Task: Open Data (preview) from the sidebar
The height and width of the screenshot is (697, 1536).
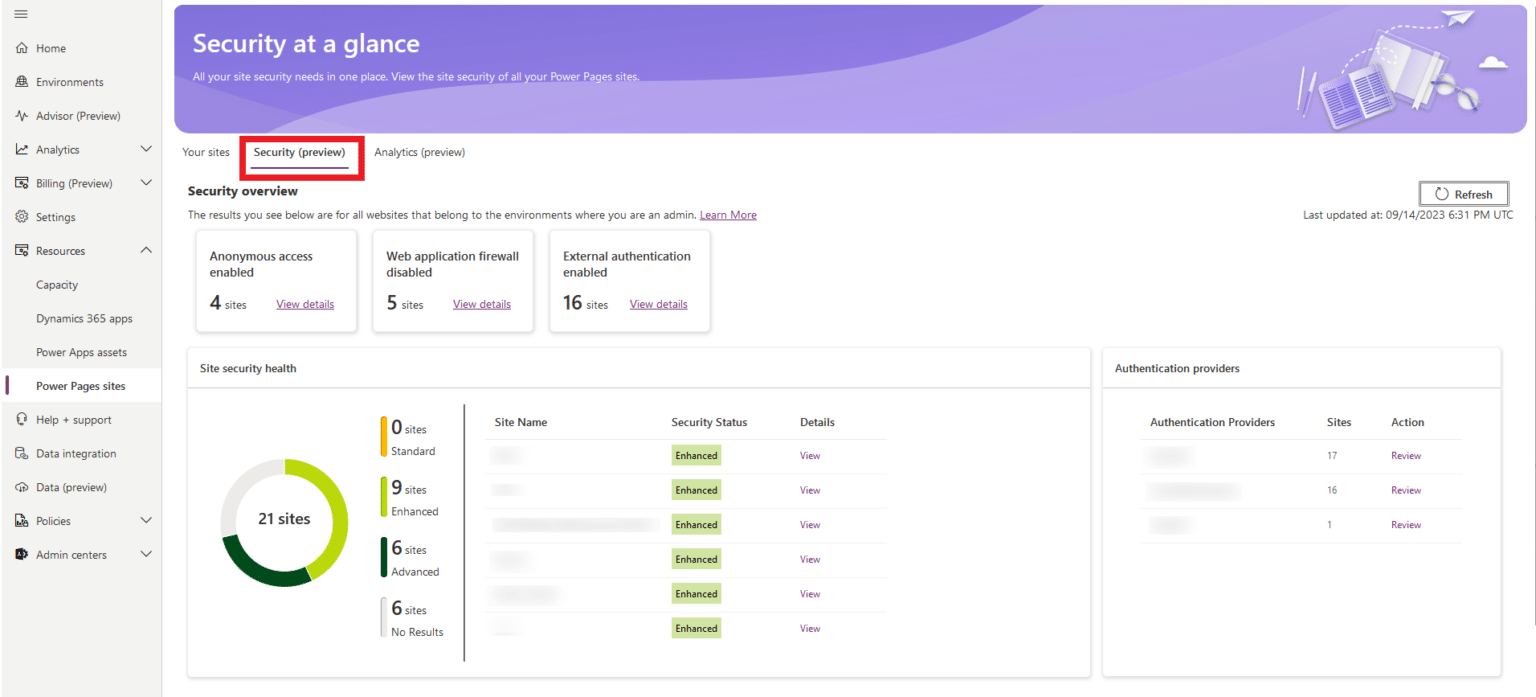Action: click(x=68, y=487)
